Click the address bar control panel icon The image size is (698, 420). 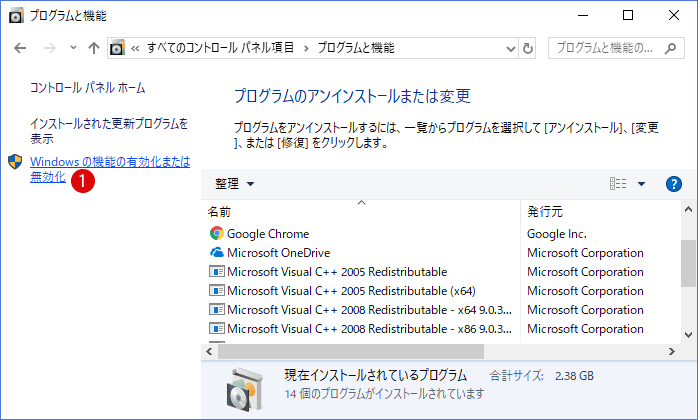point(117,48)
